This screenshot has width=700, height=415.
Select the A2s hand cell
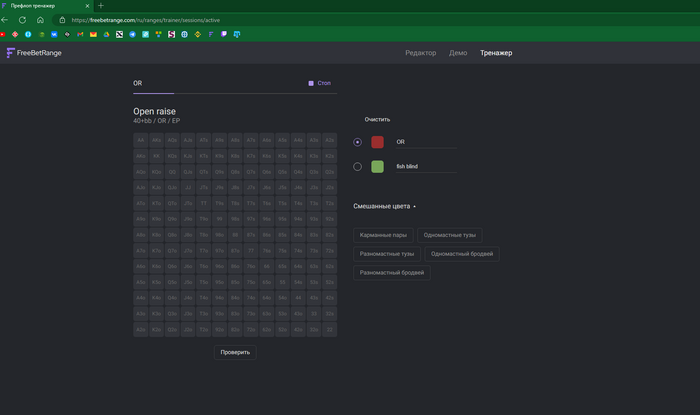329,140
